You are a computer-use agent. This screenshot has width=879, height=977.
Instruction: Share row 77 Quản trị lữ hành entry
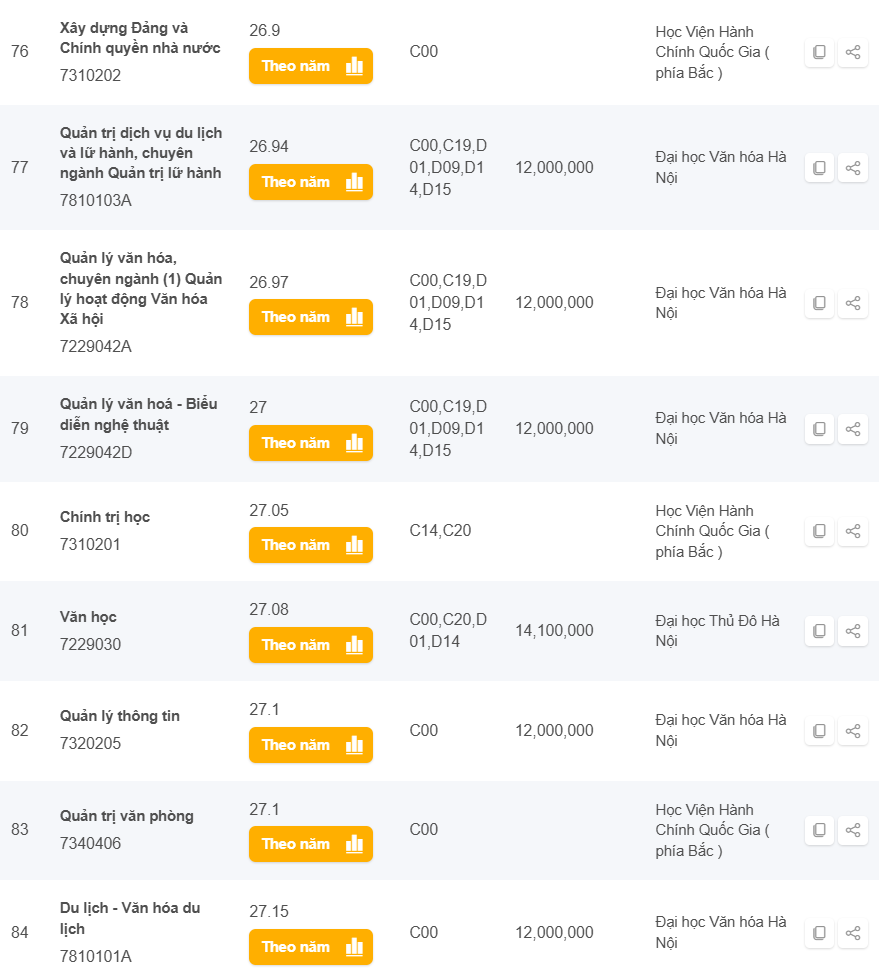[x=853, y=168]
